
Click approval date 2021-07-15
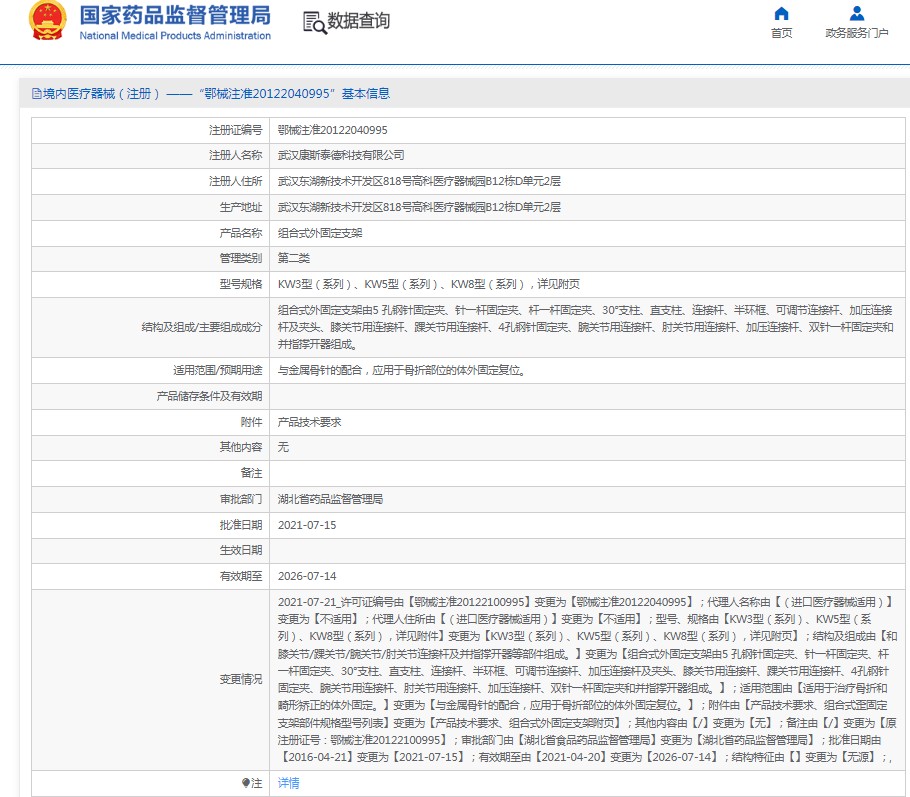coord(307,525)
